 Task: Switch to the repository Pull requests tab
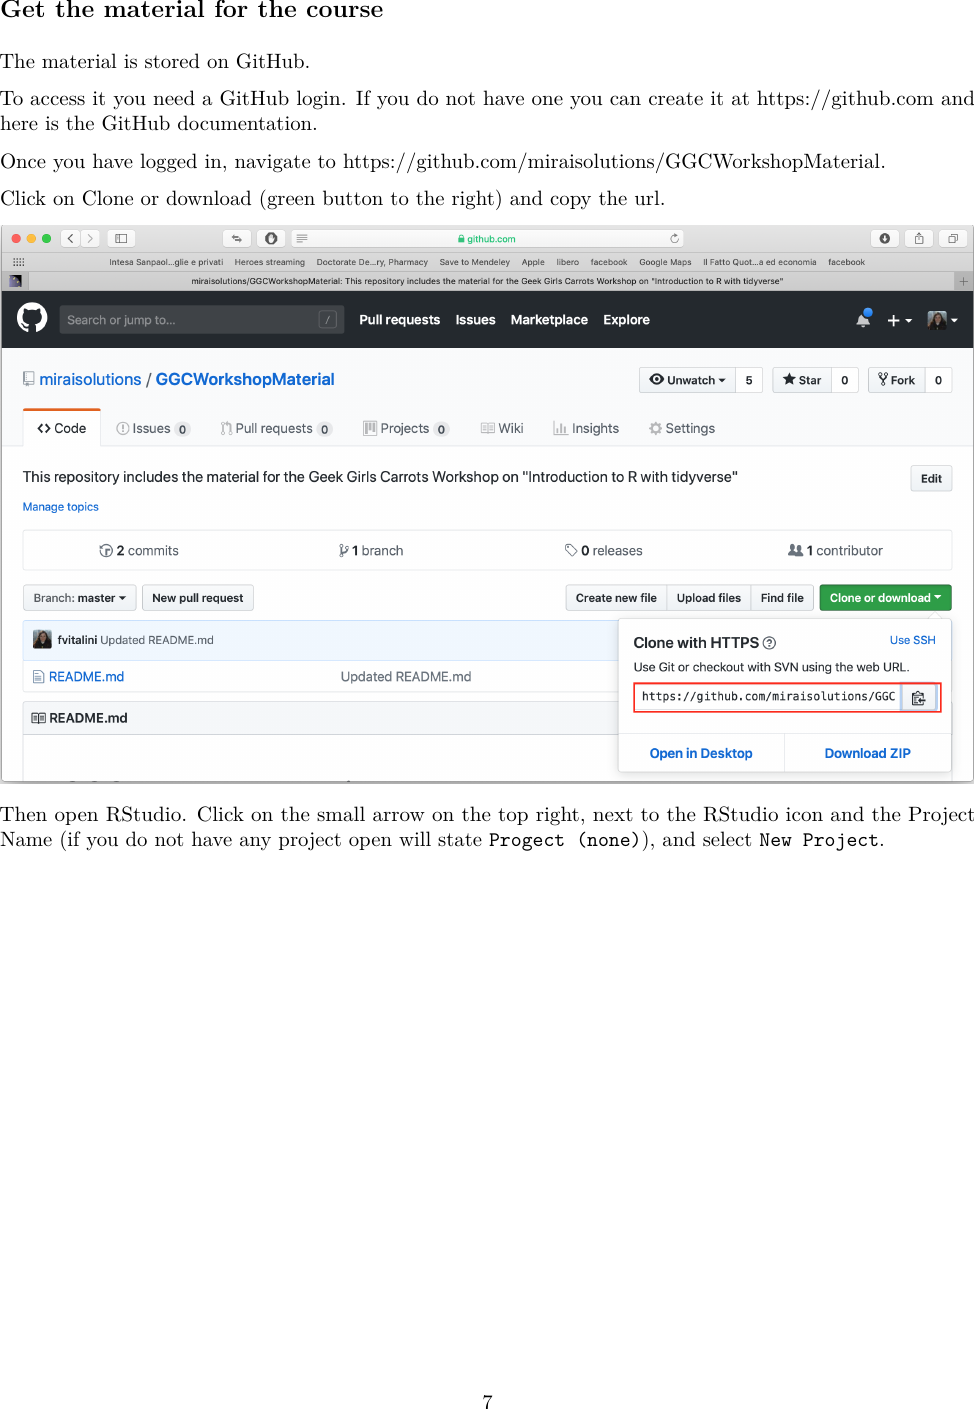[x=275, y=428]
